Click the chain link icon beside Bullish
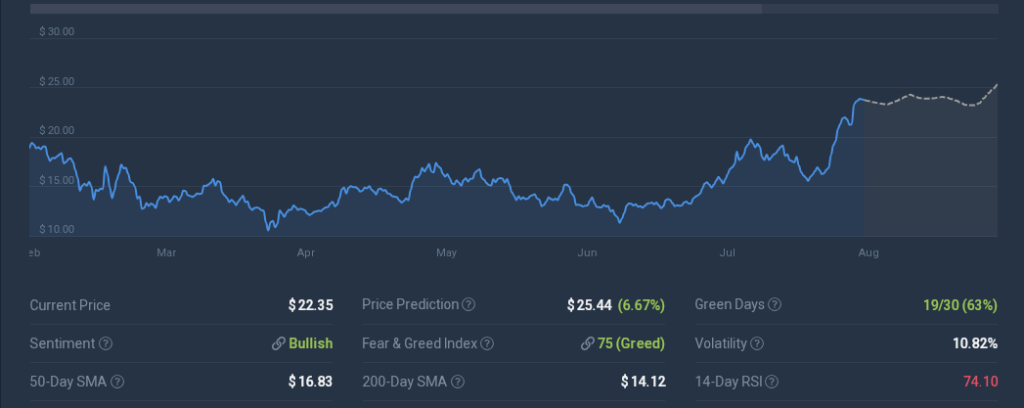1024x408 pixels. point(278,343)
